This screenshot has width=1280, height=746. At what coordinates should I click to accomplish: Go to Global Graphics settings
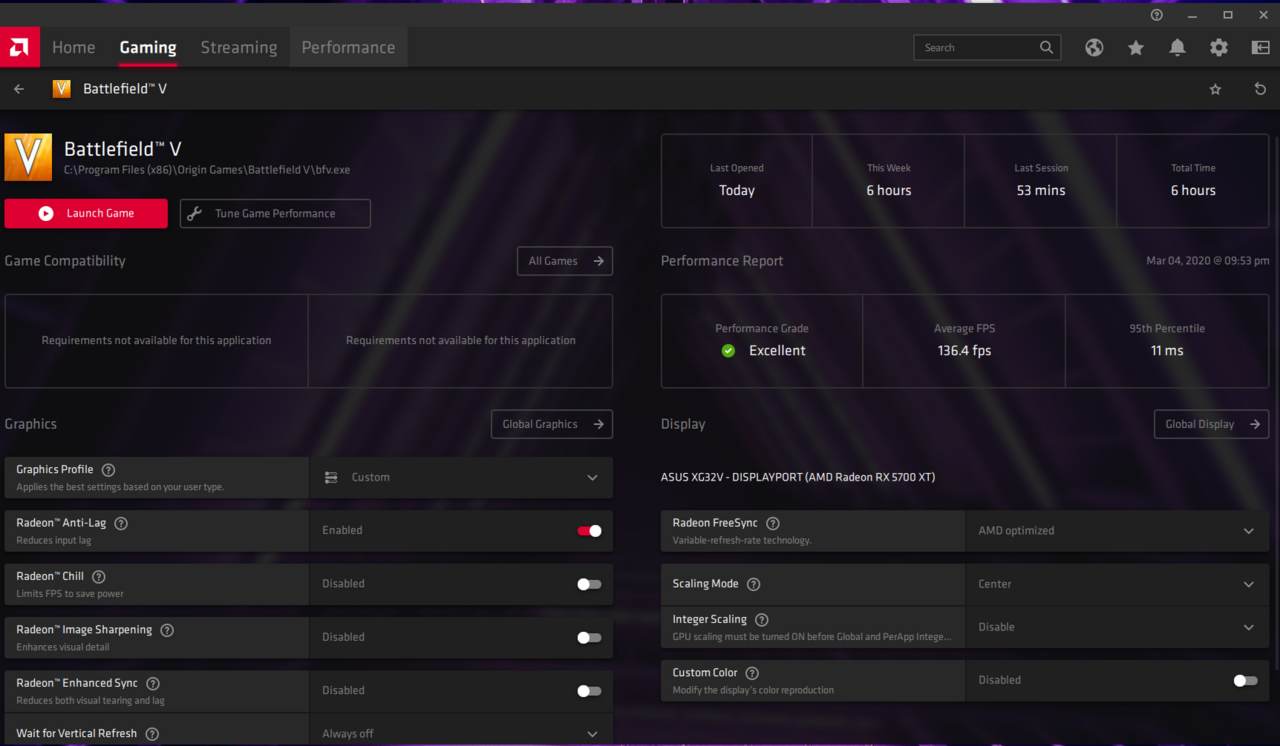point(552,424)
